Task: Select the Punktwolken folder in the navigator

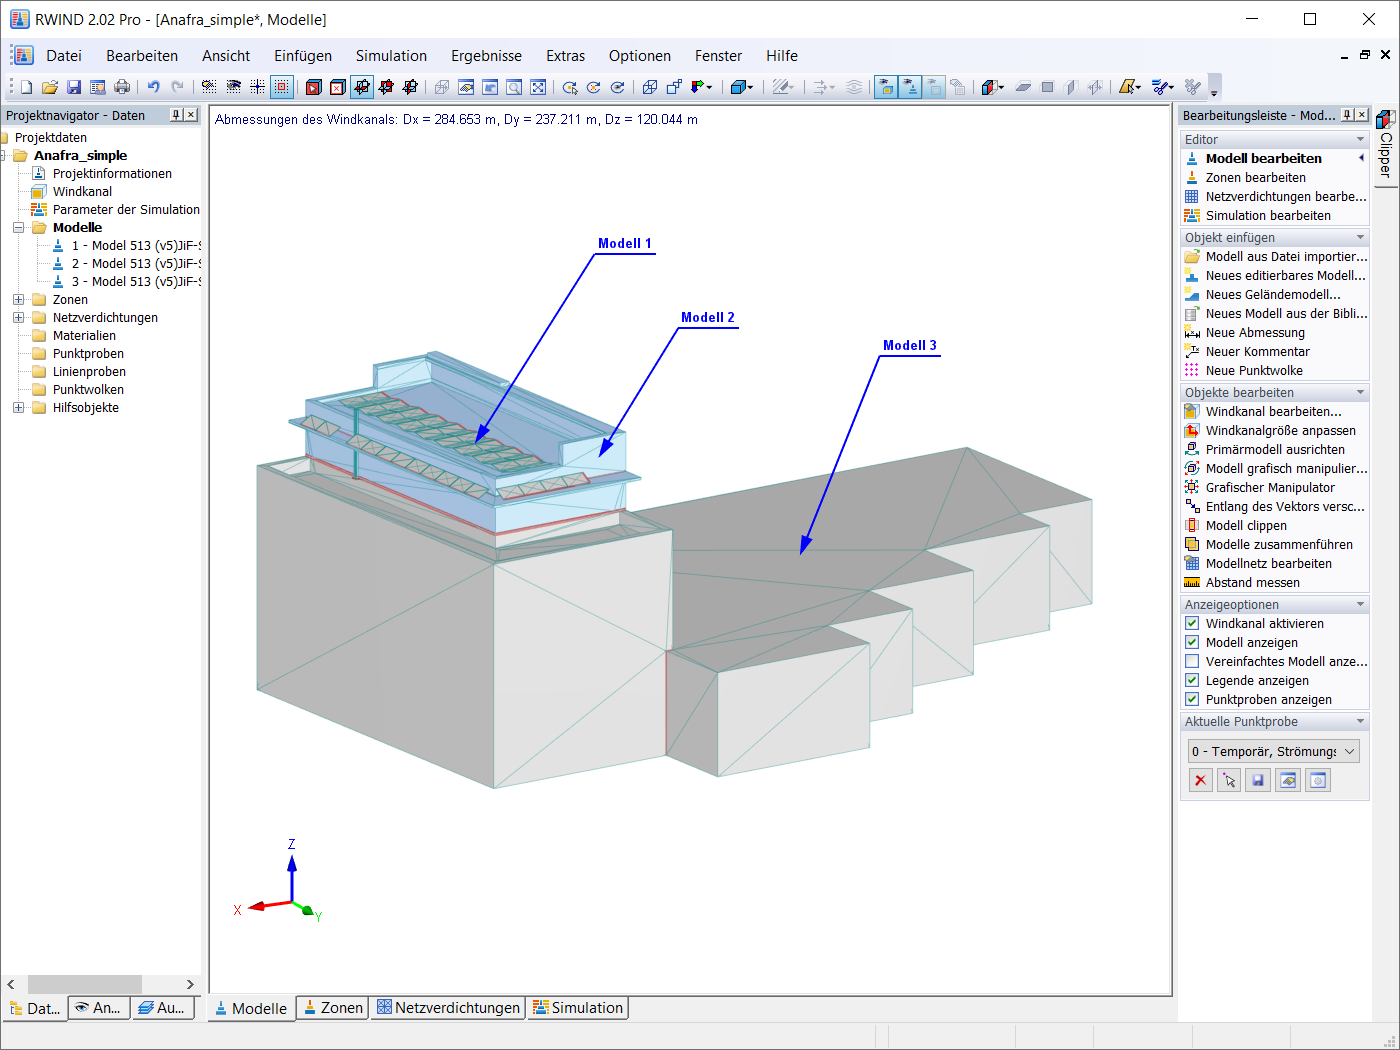Action: tap(88, 389)
